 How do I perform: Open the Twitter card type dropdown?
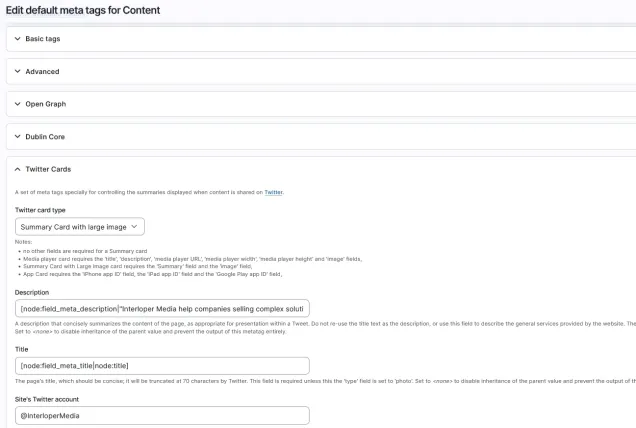click(x=80, y=227)
